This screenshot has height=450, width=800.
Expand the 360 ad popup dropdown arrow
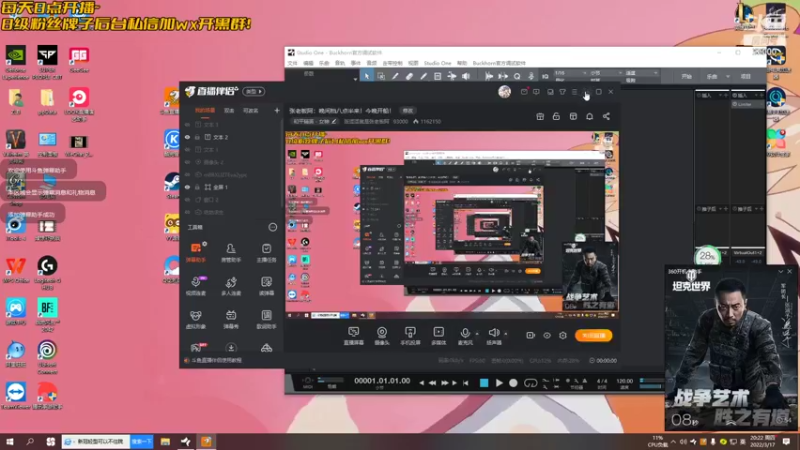coord(781,271)
